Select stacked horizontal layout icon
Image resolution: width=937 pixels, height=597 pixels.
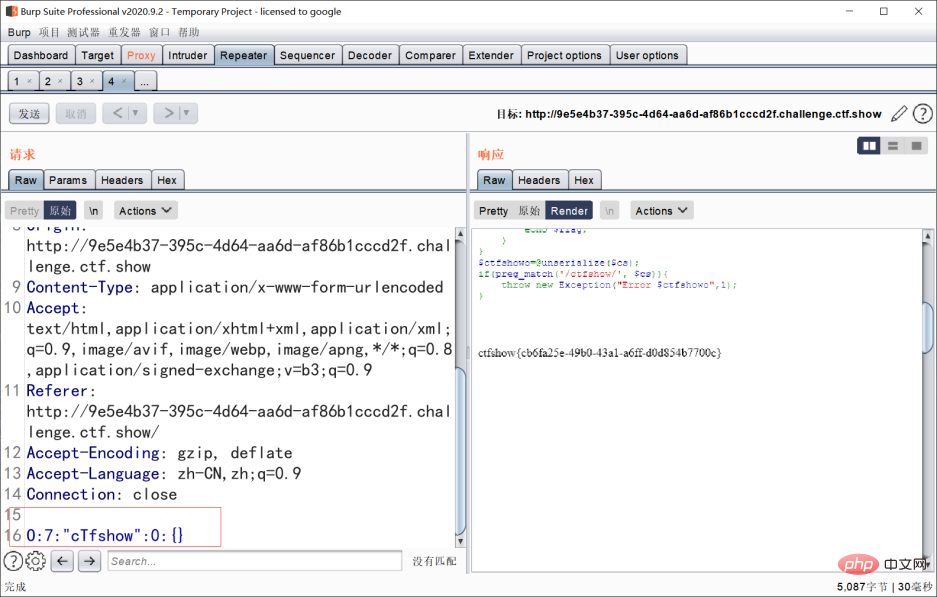892,146
